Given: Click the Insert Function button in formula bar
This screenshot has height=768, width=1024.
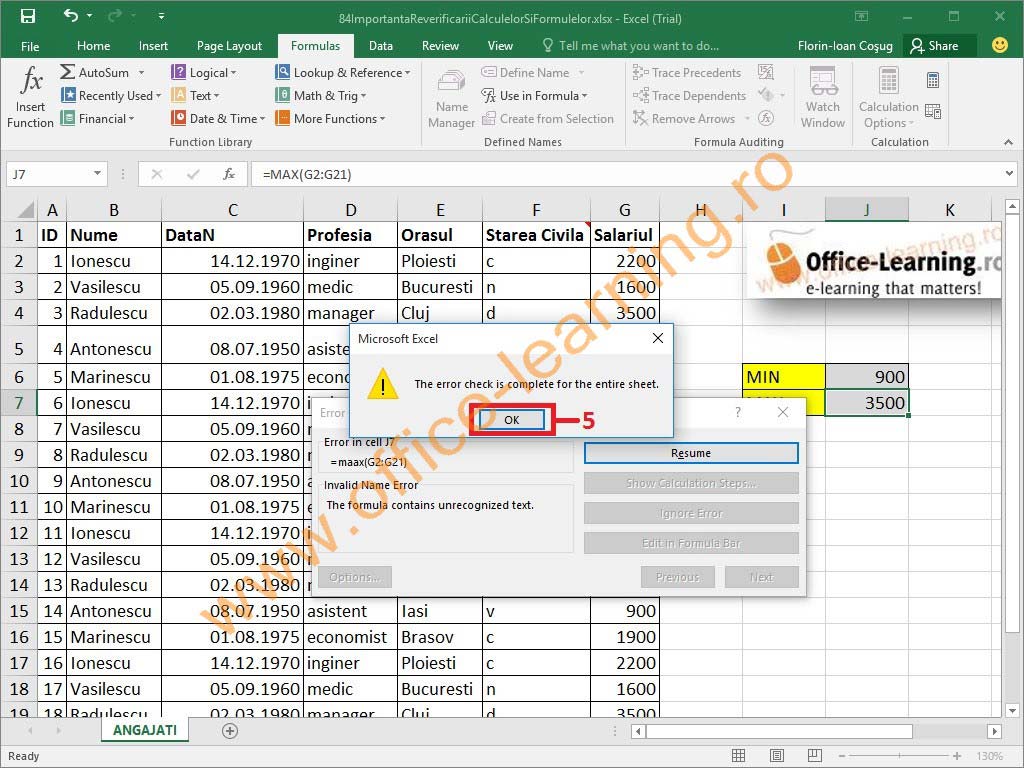Looking at the screenshot, I should 229,174.
